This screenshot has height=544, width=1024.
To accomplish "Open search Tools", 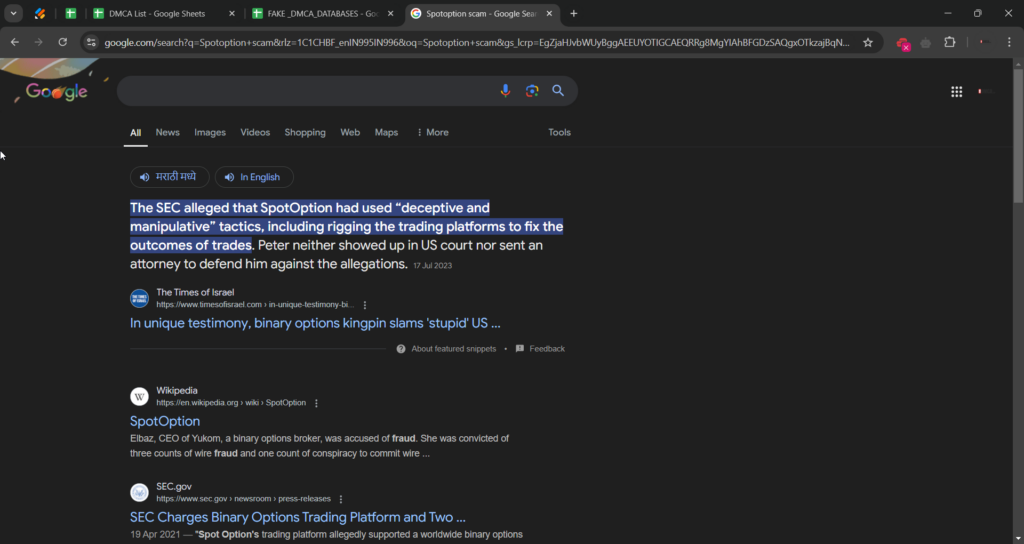I will point(559,132).
